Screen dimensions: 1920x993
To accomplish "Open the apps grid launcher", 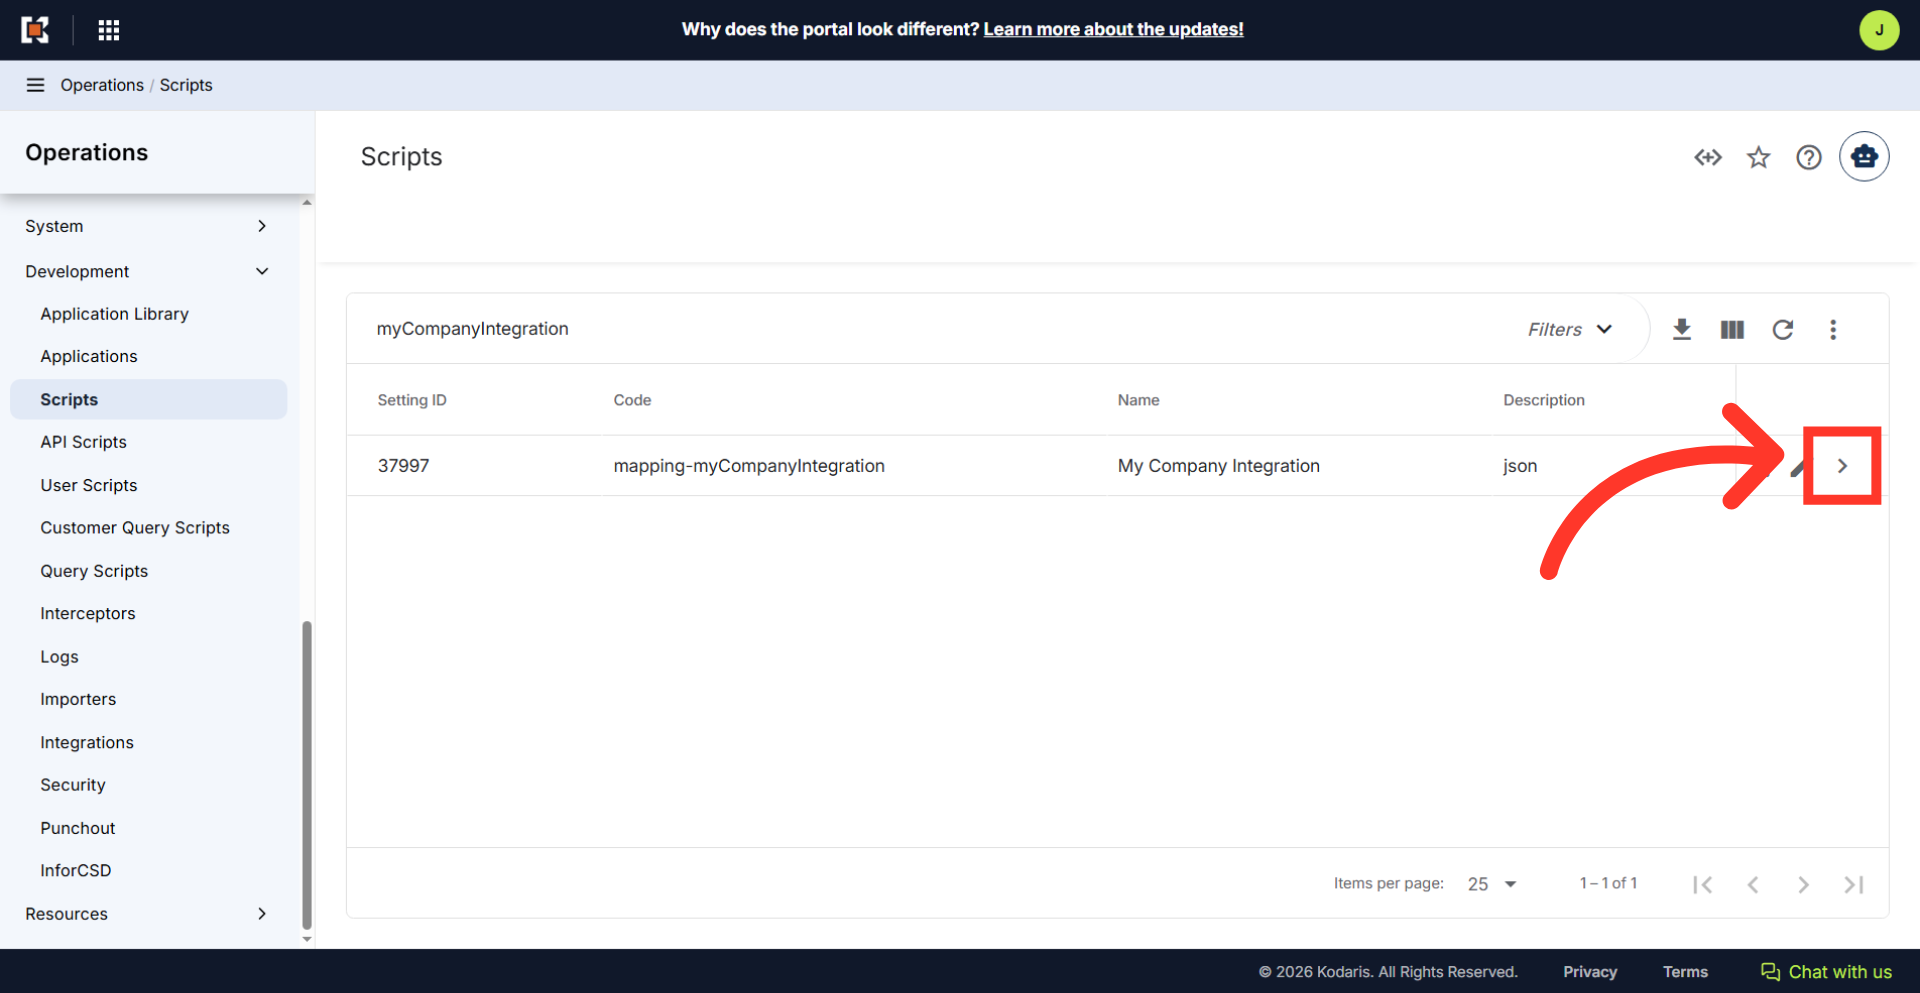I will [109, 30].
